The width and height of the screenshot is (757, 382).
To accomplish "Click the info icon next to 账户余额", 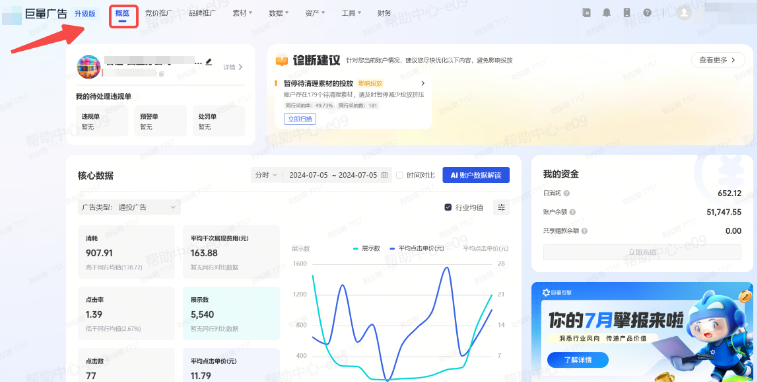I will point(572,212).
